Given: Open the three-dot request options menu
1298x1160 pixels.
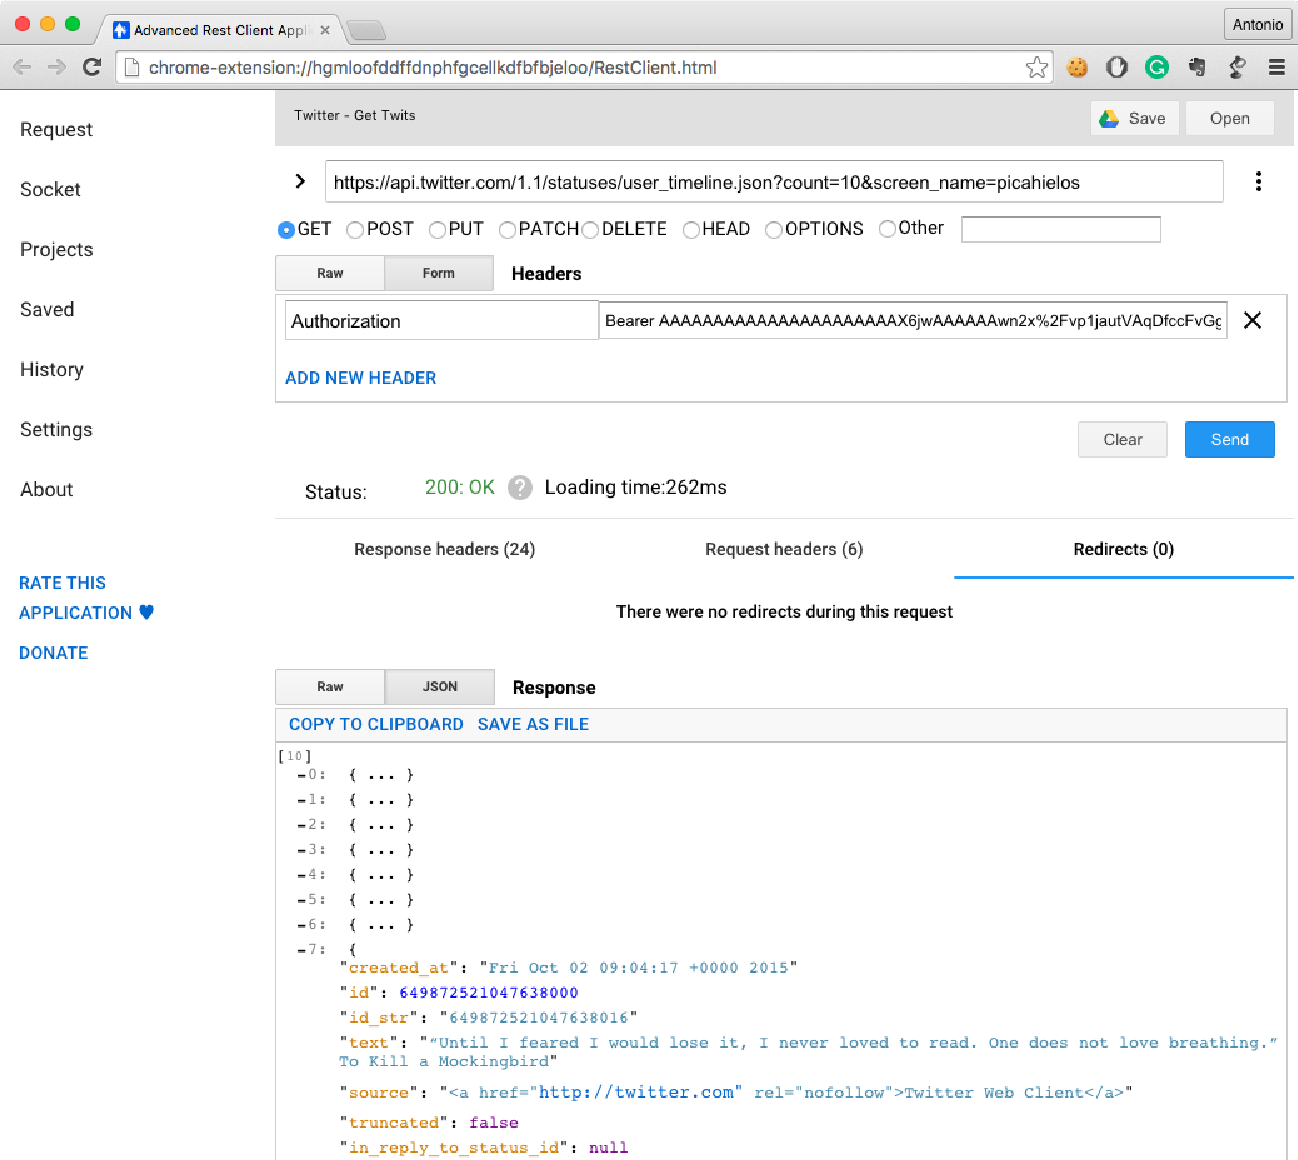Looking at the screenshot, I should (x=1258, y=181).
